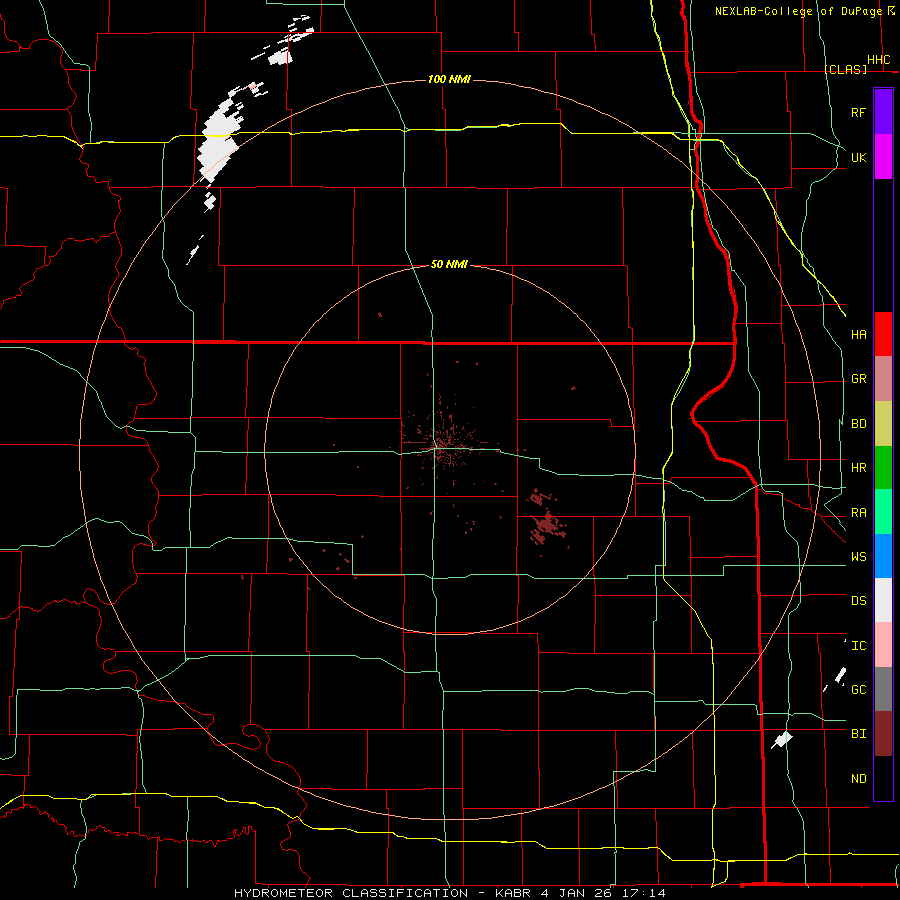Click the "[CLAS]" units label
This screenshot has height=900, width=900.
tap(845, 69)
